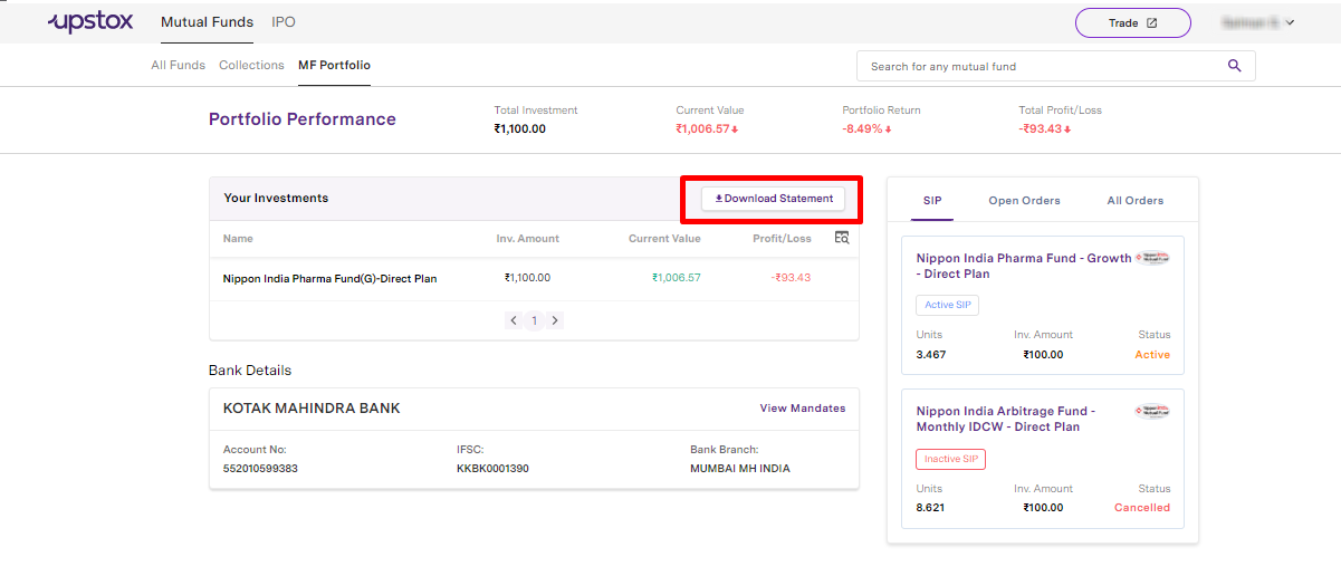The image size is (1341, 576).
Task: Click Nippon logo on Arbitrage Fund card
Action: click(x=1153, y=411)
